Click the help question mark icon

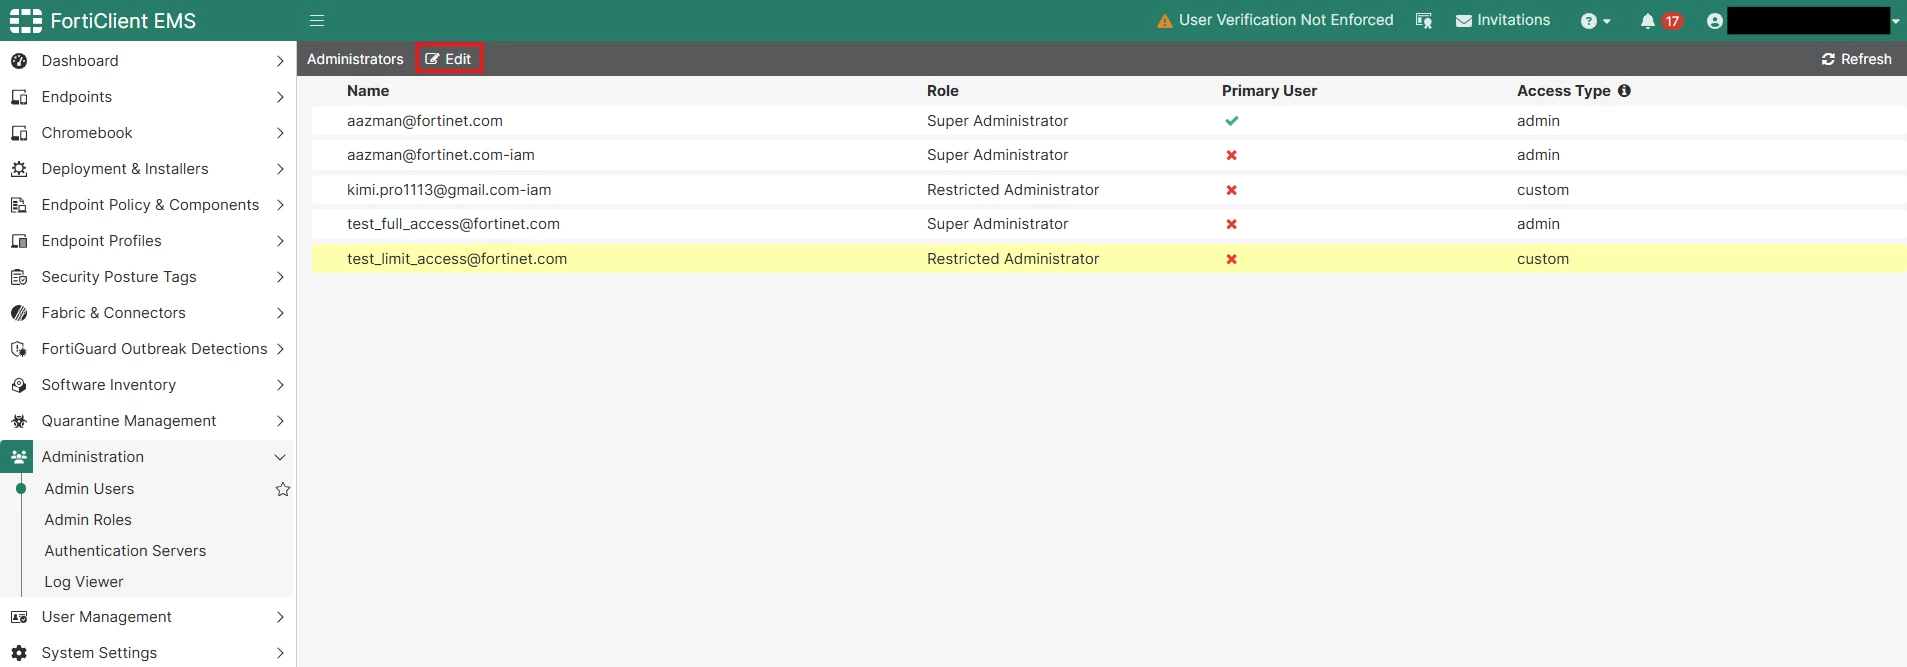pos(1588,21)
